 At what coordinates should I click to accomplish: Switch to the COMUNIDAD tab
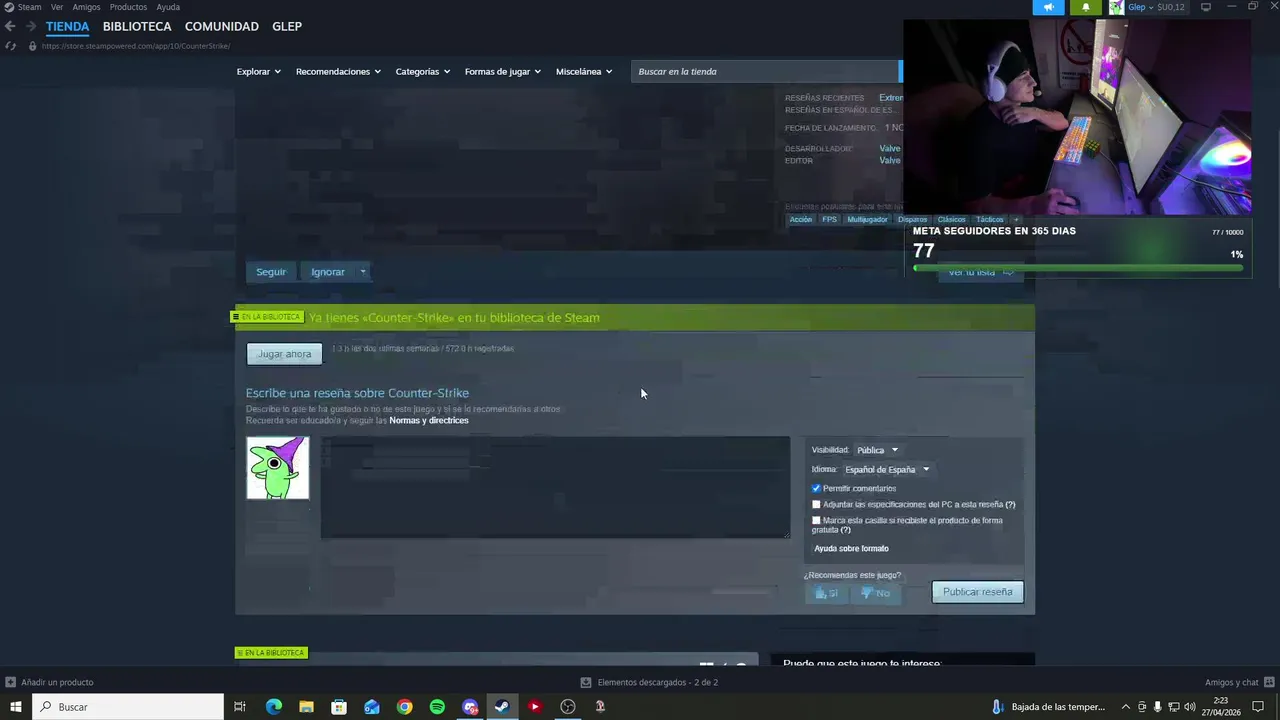tap(222, 26)
